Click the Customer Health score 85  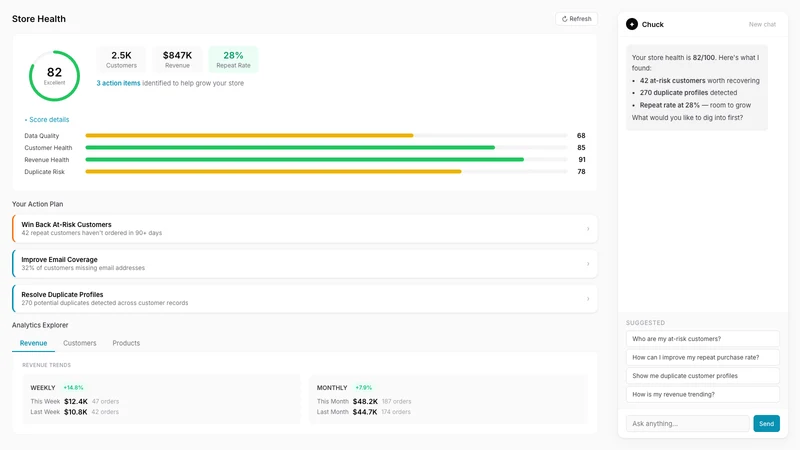tap(581, 147)
